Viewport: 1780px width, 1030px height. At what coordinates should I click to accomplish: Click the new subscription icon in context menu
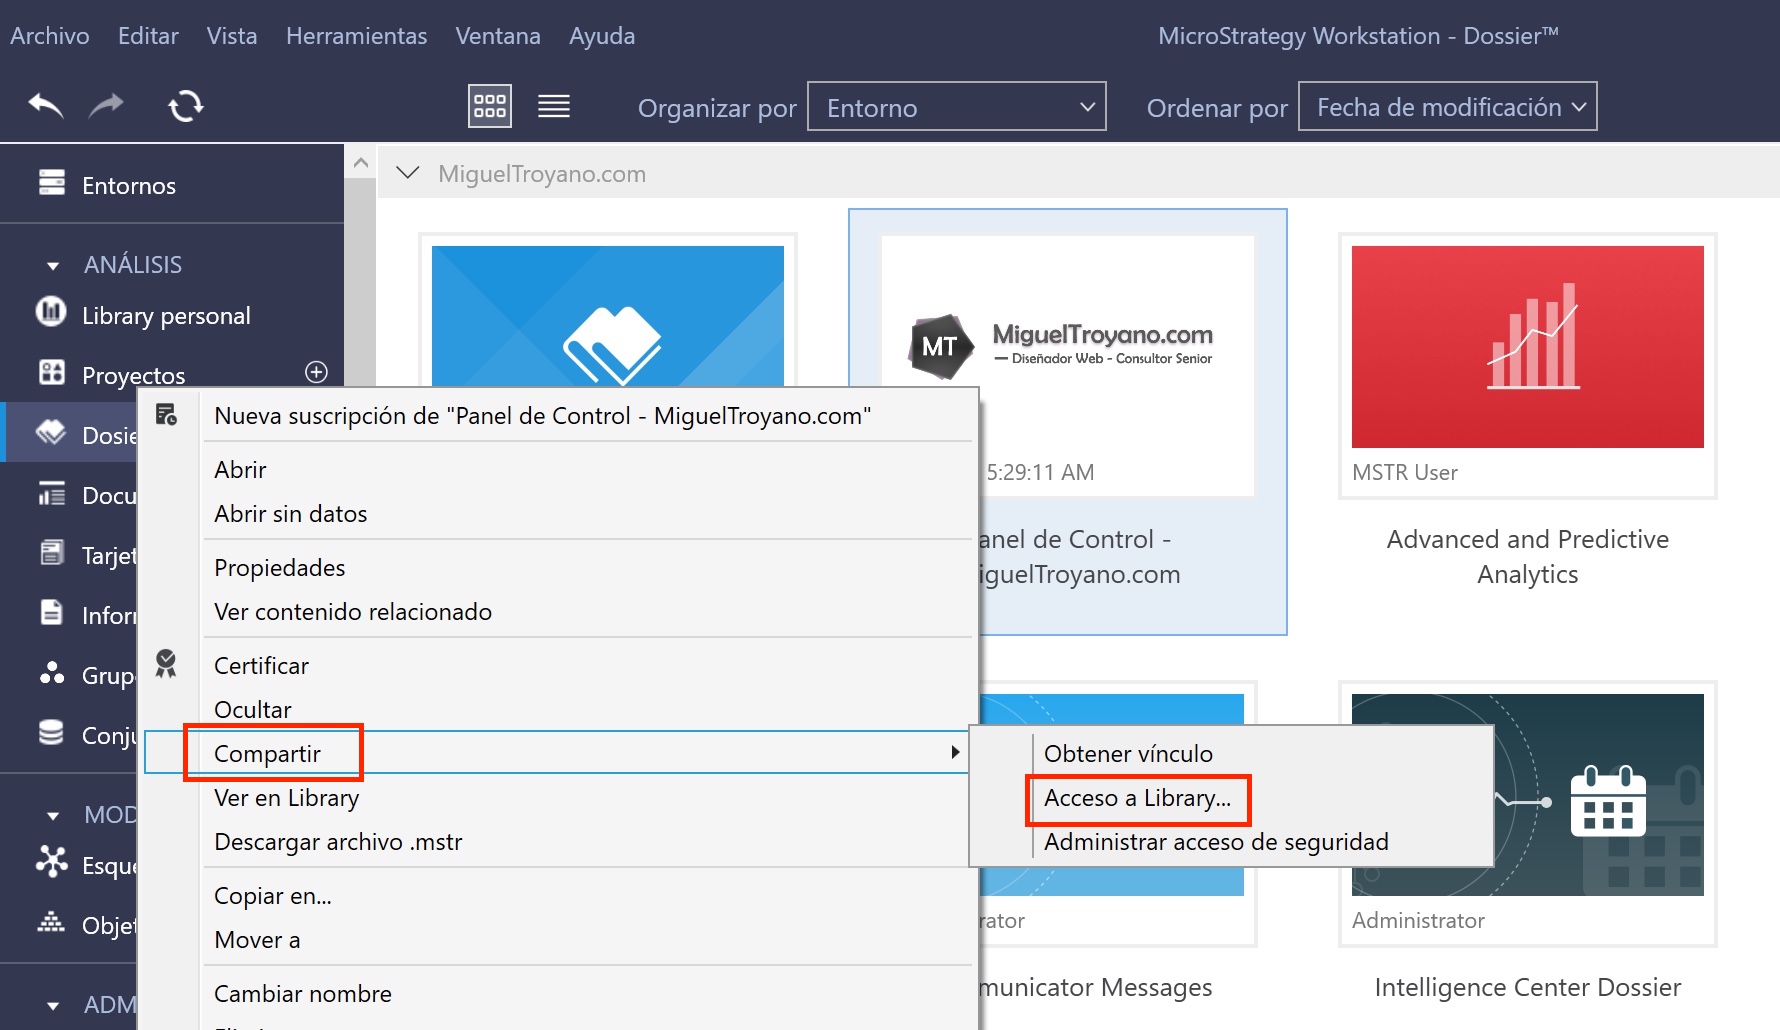[x=166, y=414]
